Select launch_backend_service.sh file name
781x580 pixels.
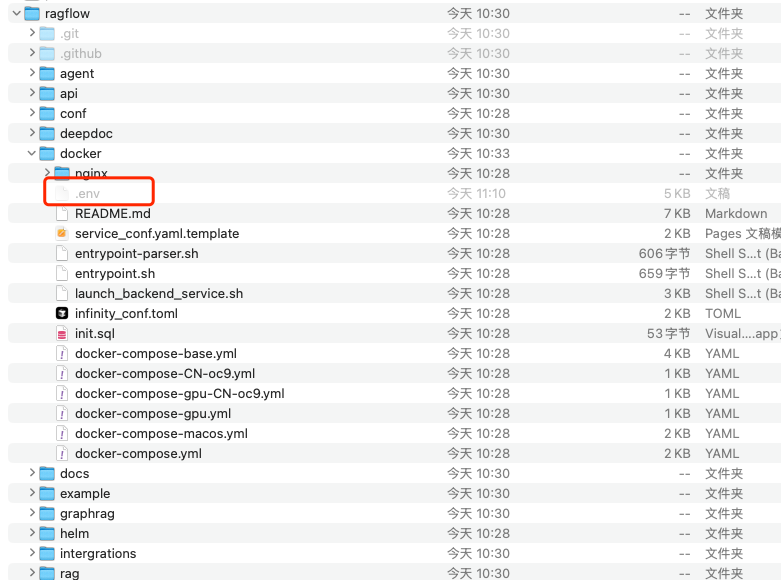[158, 293]
